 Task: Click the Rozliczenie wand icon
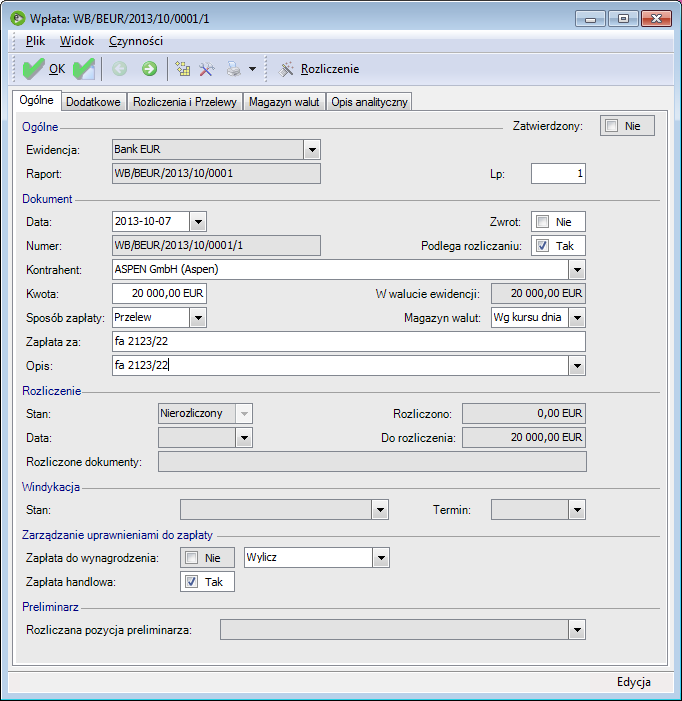[x=286, y=69]
